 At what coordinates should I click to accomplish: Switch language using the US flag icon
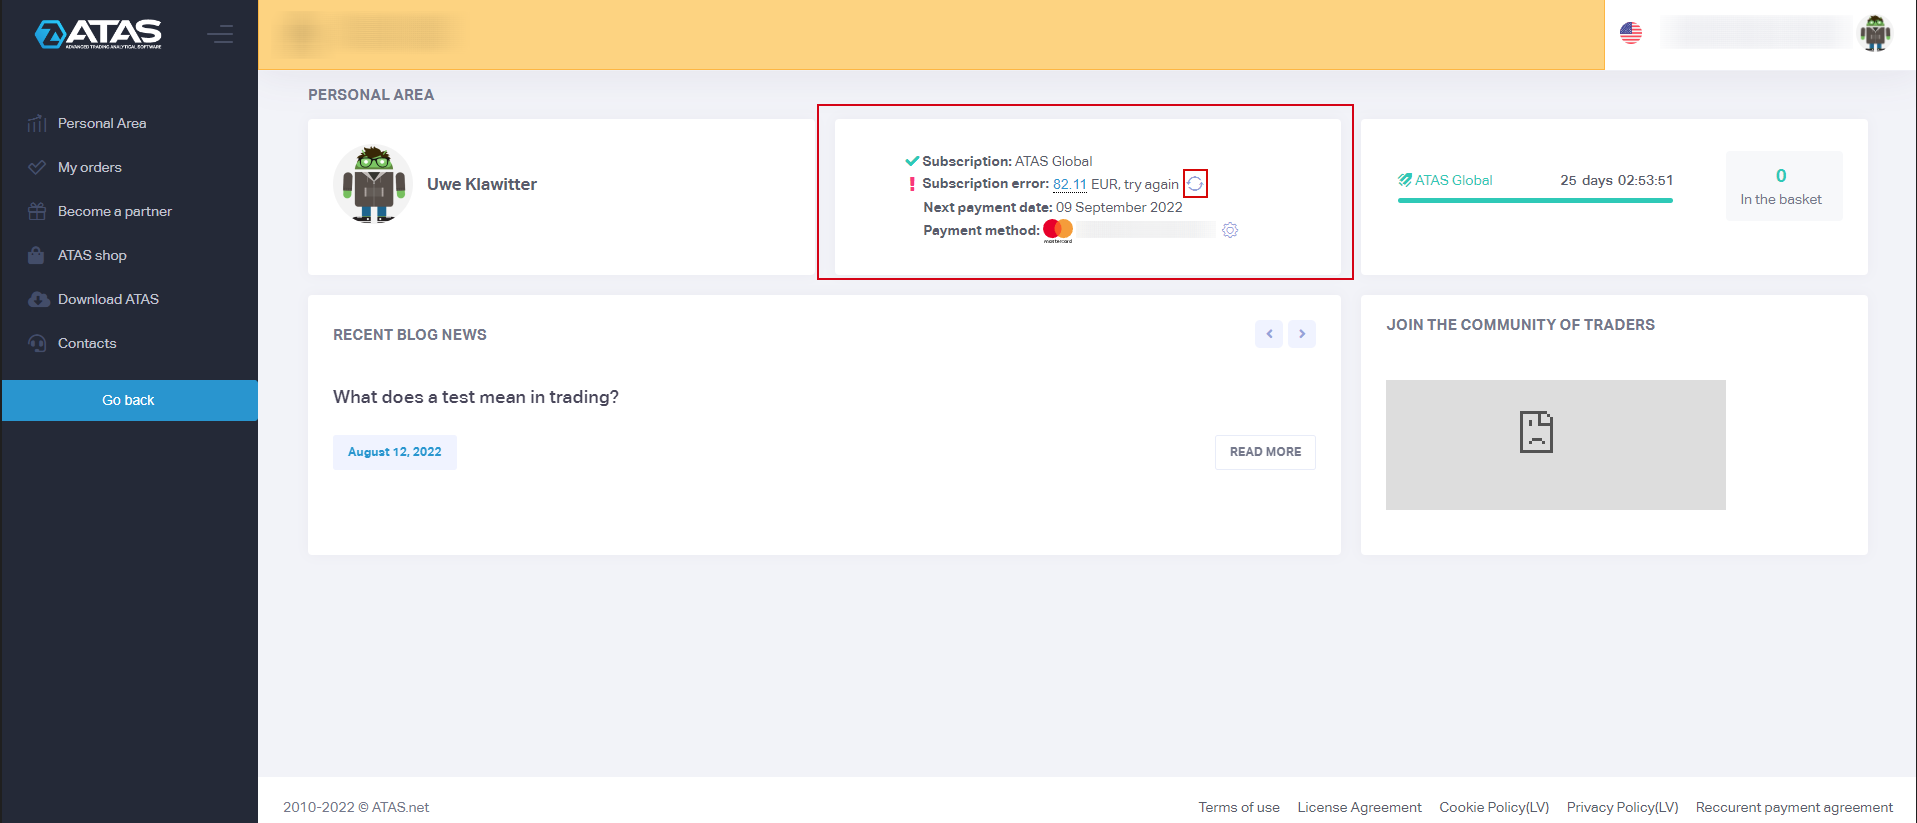pyautogui.click(x=1631, y=33)
